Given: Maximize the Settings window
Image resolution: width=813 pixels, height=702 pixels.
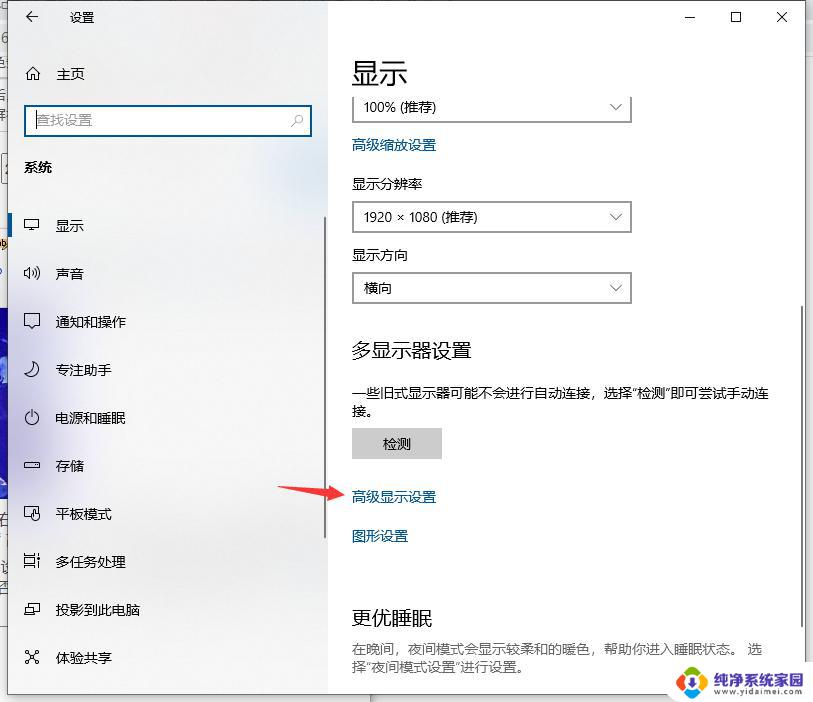Looking at the screenshot, I should coord(736,17).
